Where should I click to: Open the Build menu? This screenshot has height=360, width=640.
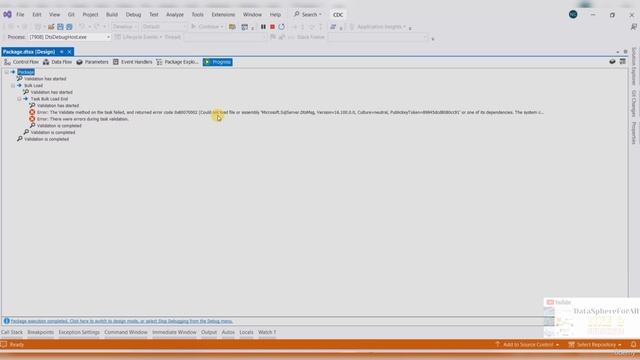click(112, 14)
